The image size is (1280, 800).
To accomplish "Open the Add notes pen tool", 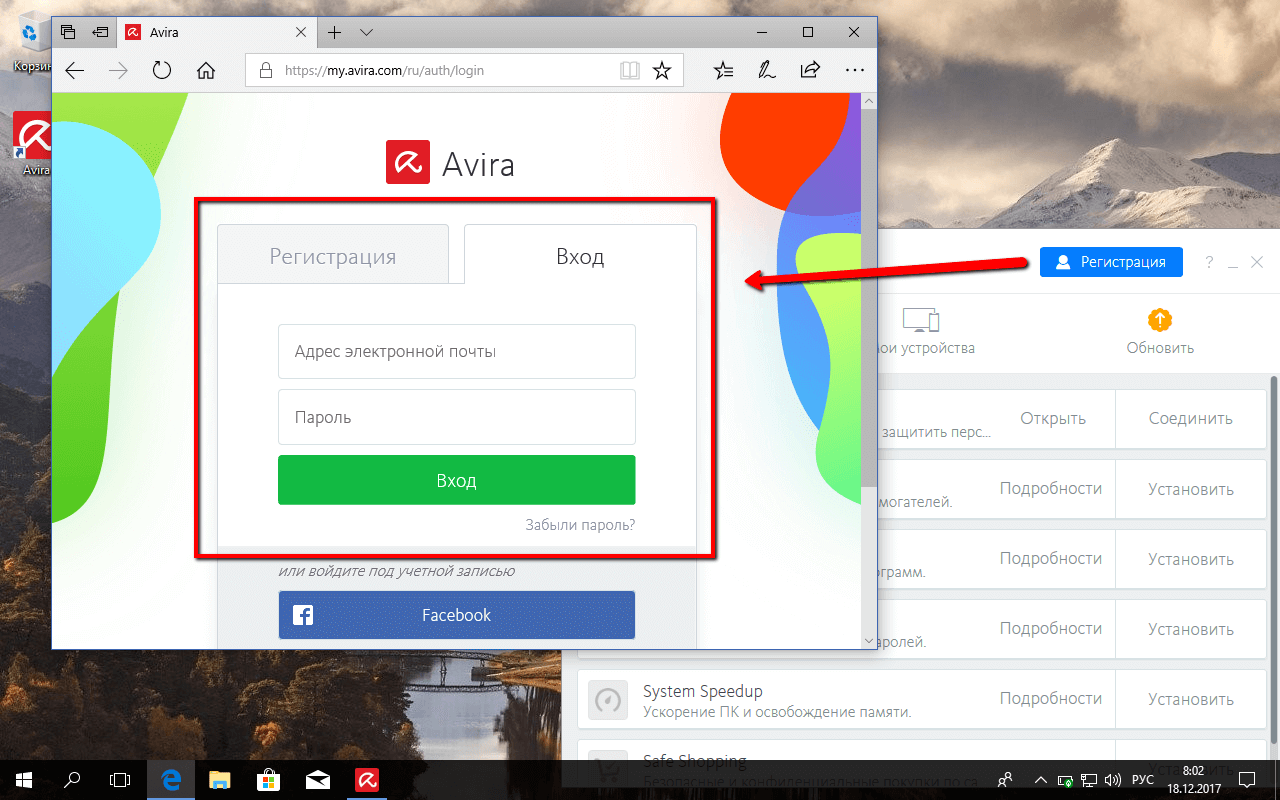I will (766, 71).
